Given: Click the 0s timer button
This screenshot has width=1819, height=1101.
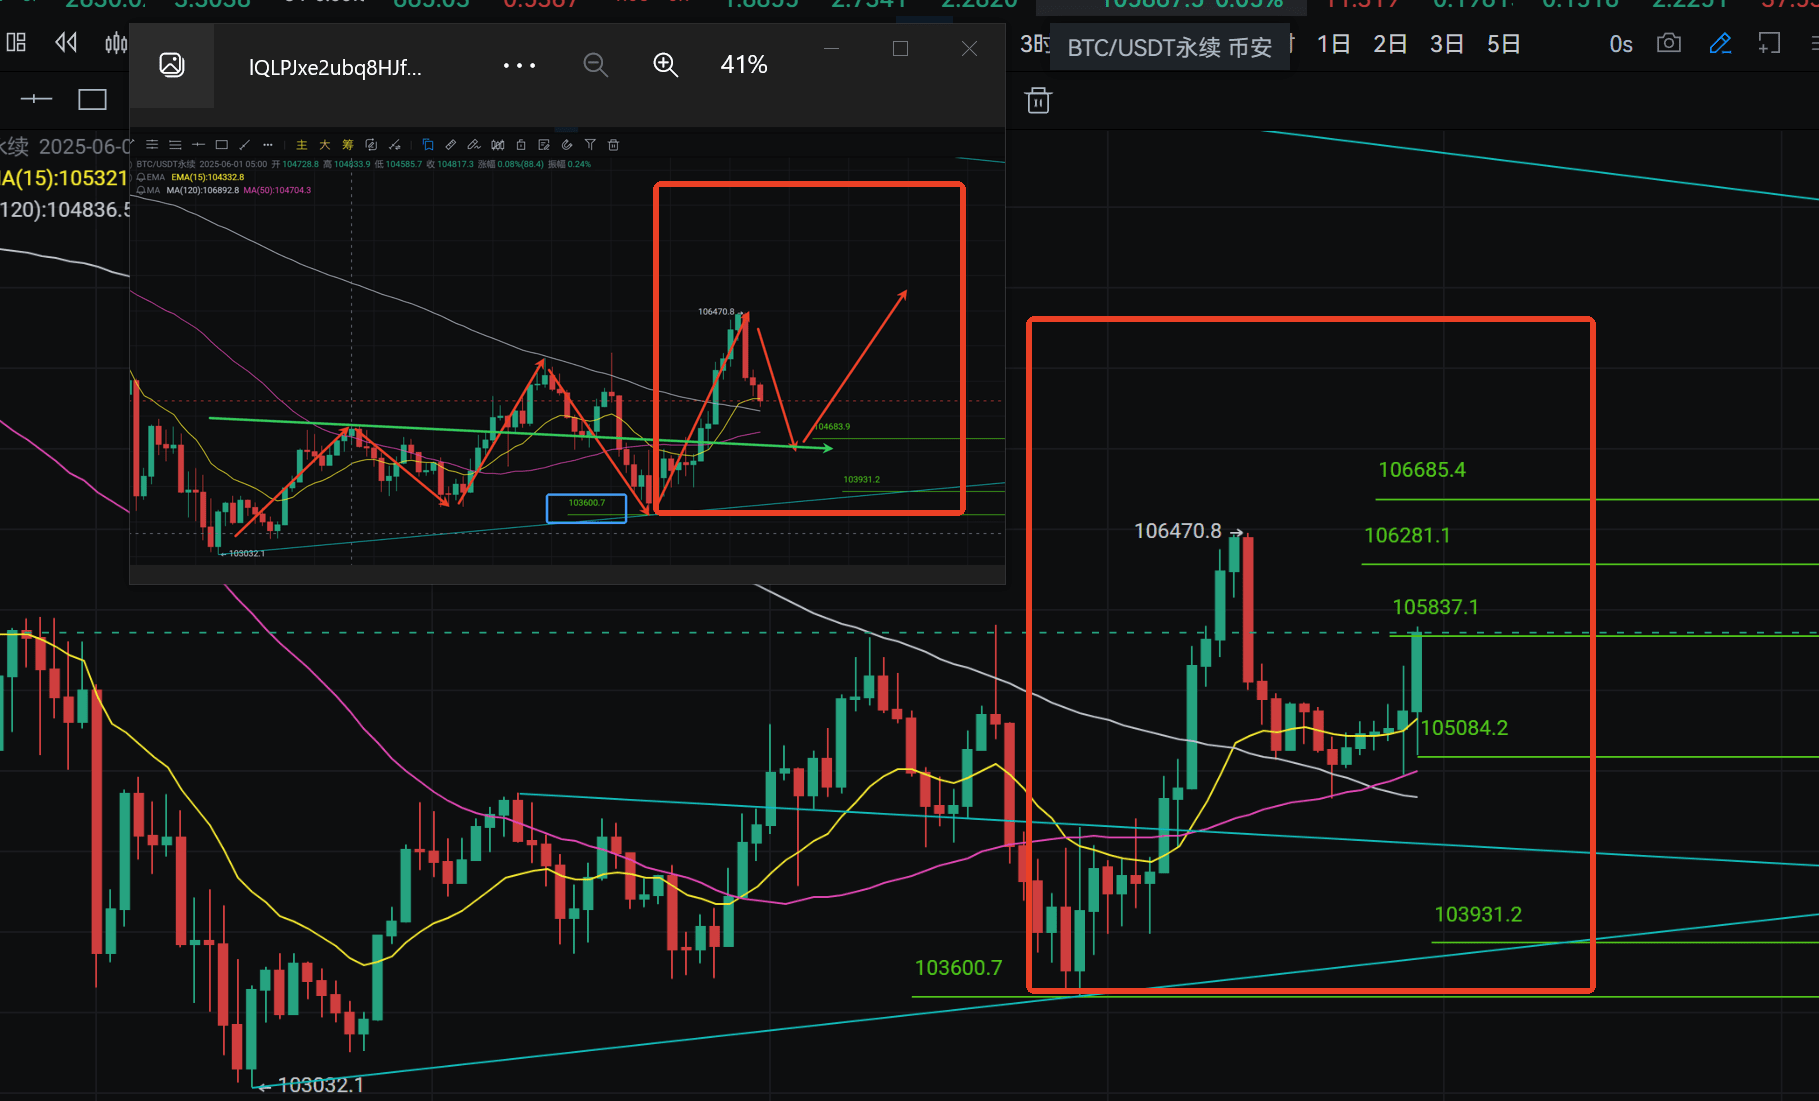Looking at the screenshot, I should click(x=1620, y=43).
